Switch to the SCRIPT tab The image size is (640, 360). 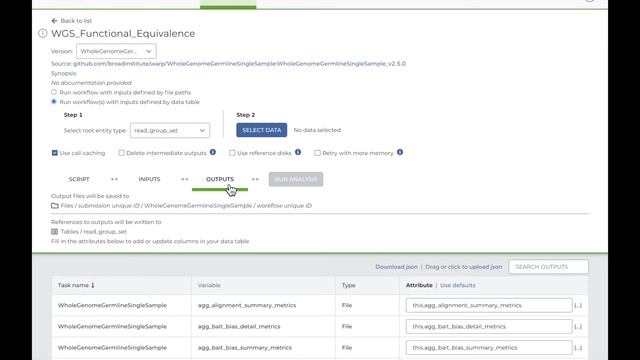79,179
